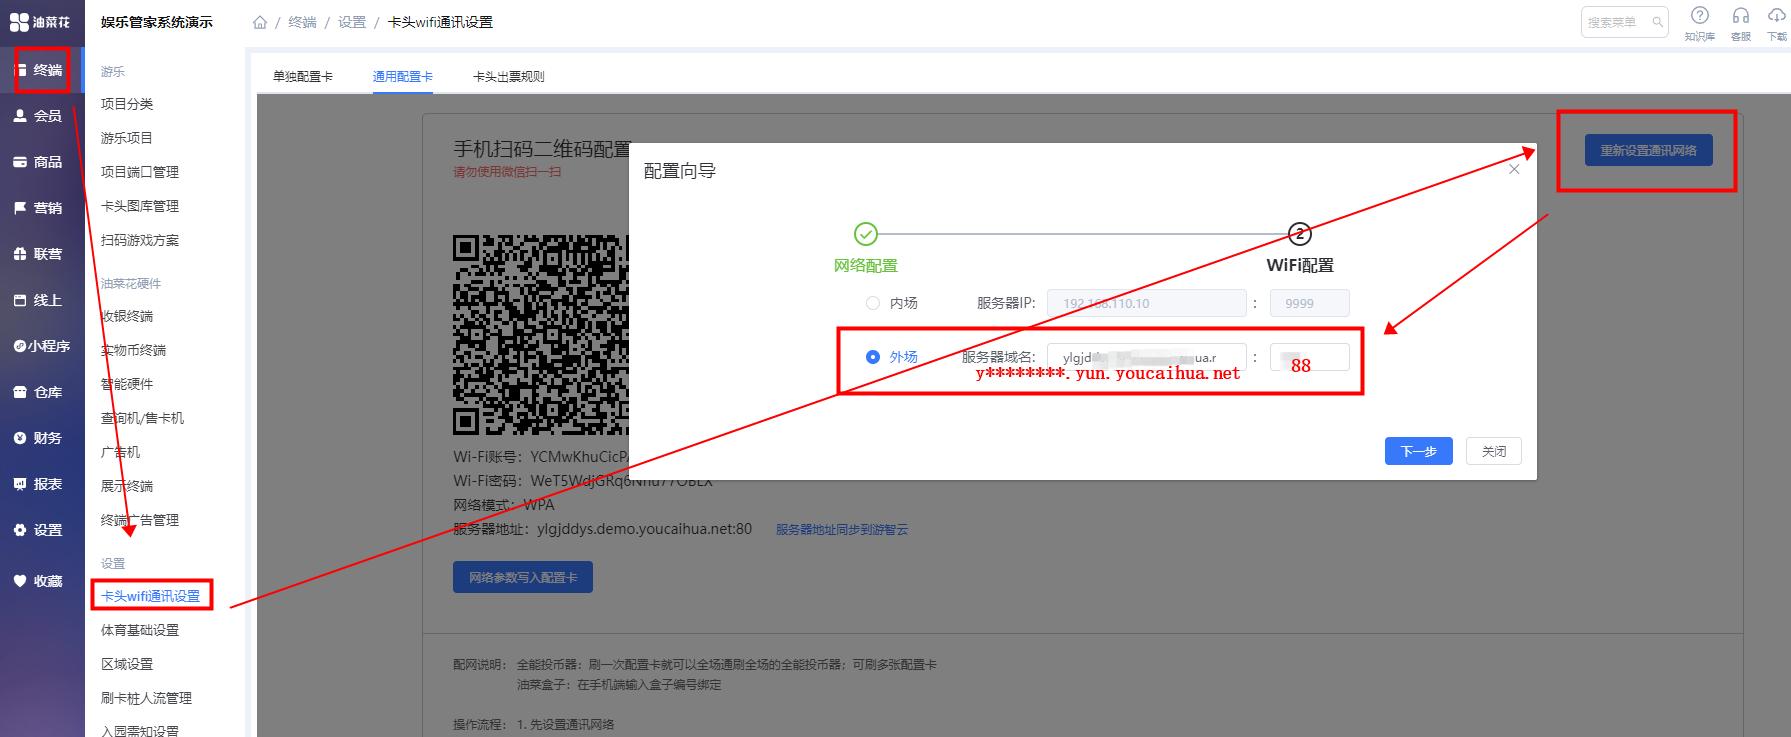Click the 下载 download icon
The width and height of the screenshot is (1791, 737).
pyautogui.click(x=1777, y=23)
